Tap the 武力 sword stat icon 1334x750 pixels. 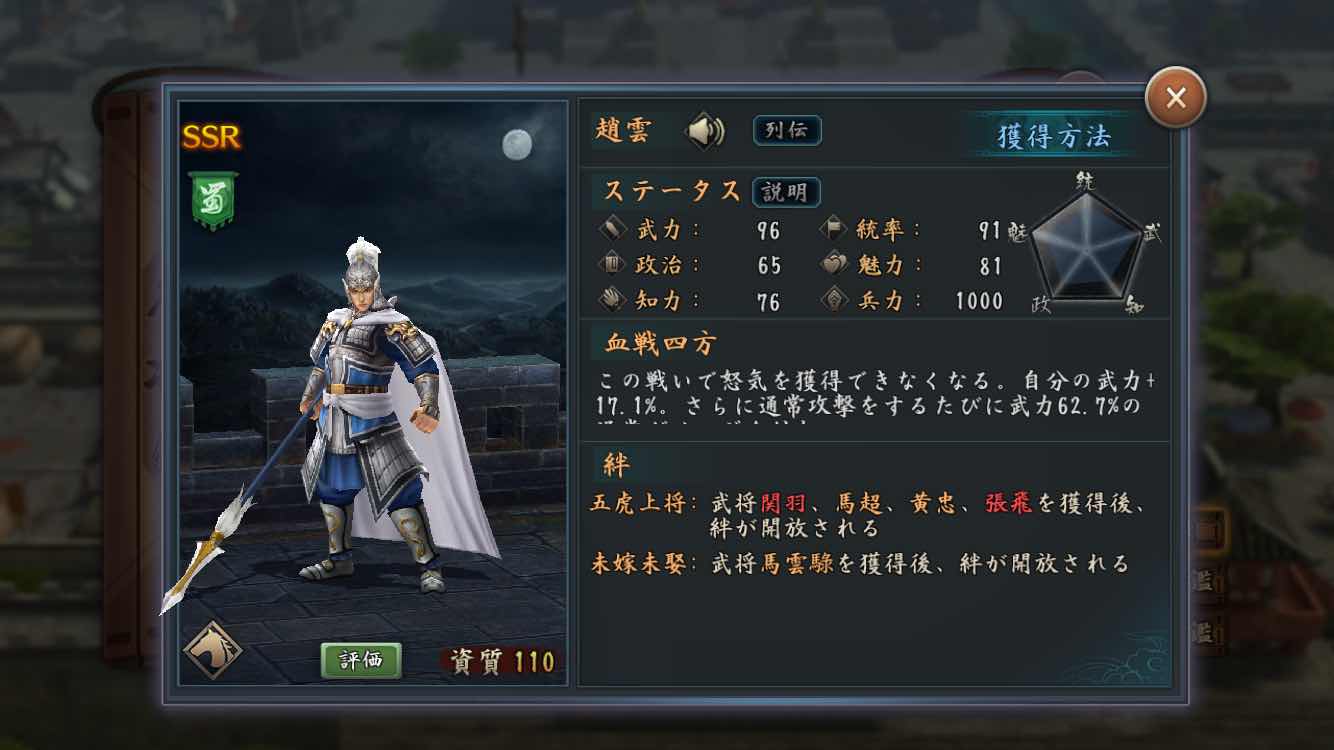[x=613, y=230]
